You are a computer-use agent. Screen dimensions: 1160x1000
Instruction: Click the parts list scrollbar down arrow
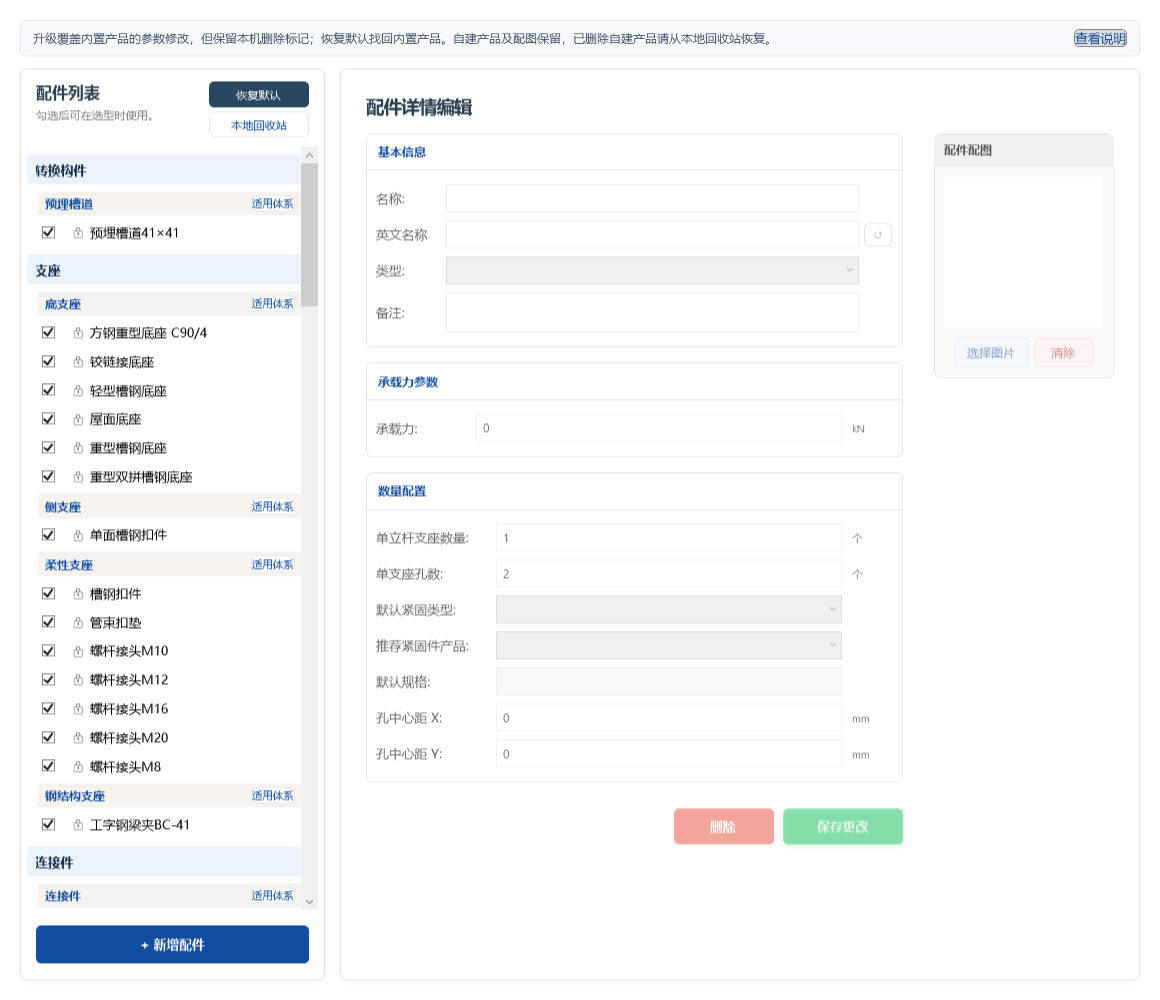coord(309,902)
